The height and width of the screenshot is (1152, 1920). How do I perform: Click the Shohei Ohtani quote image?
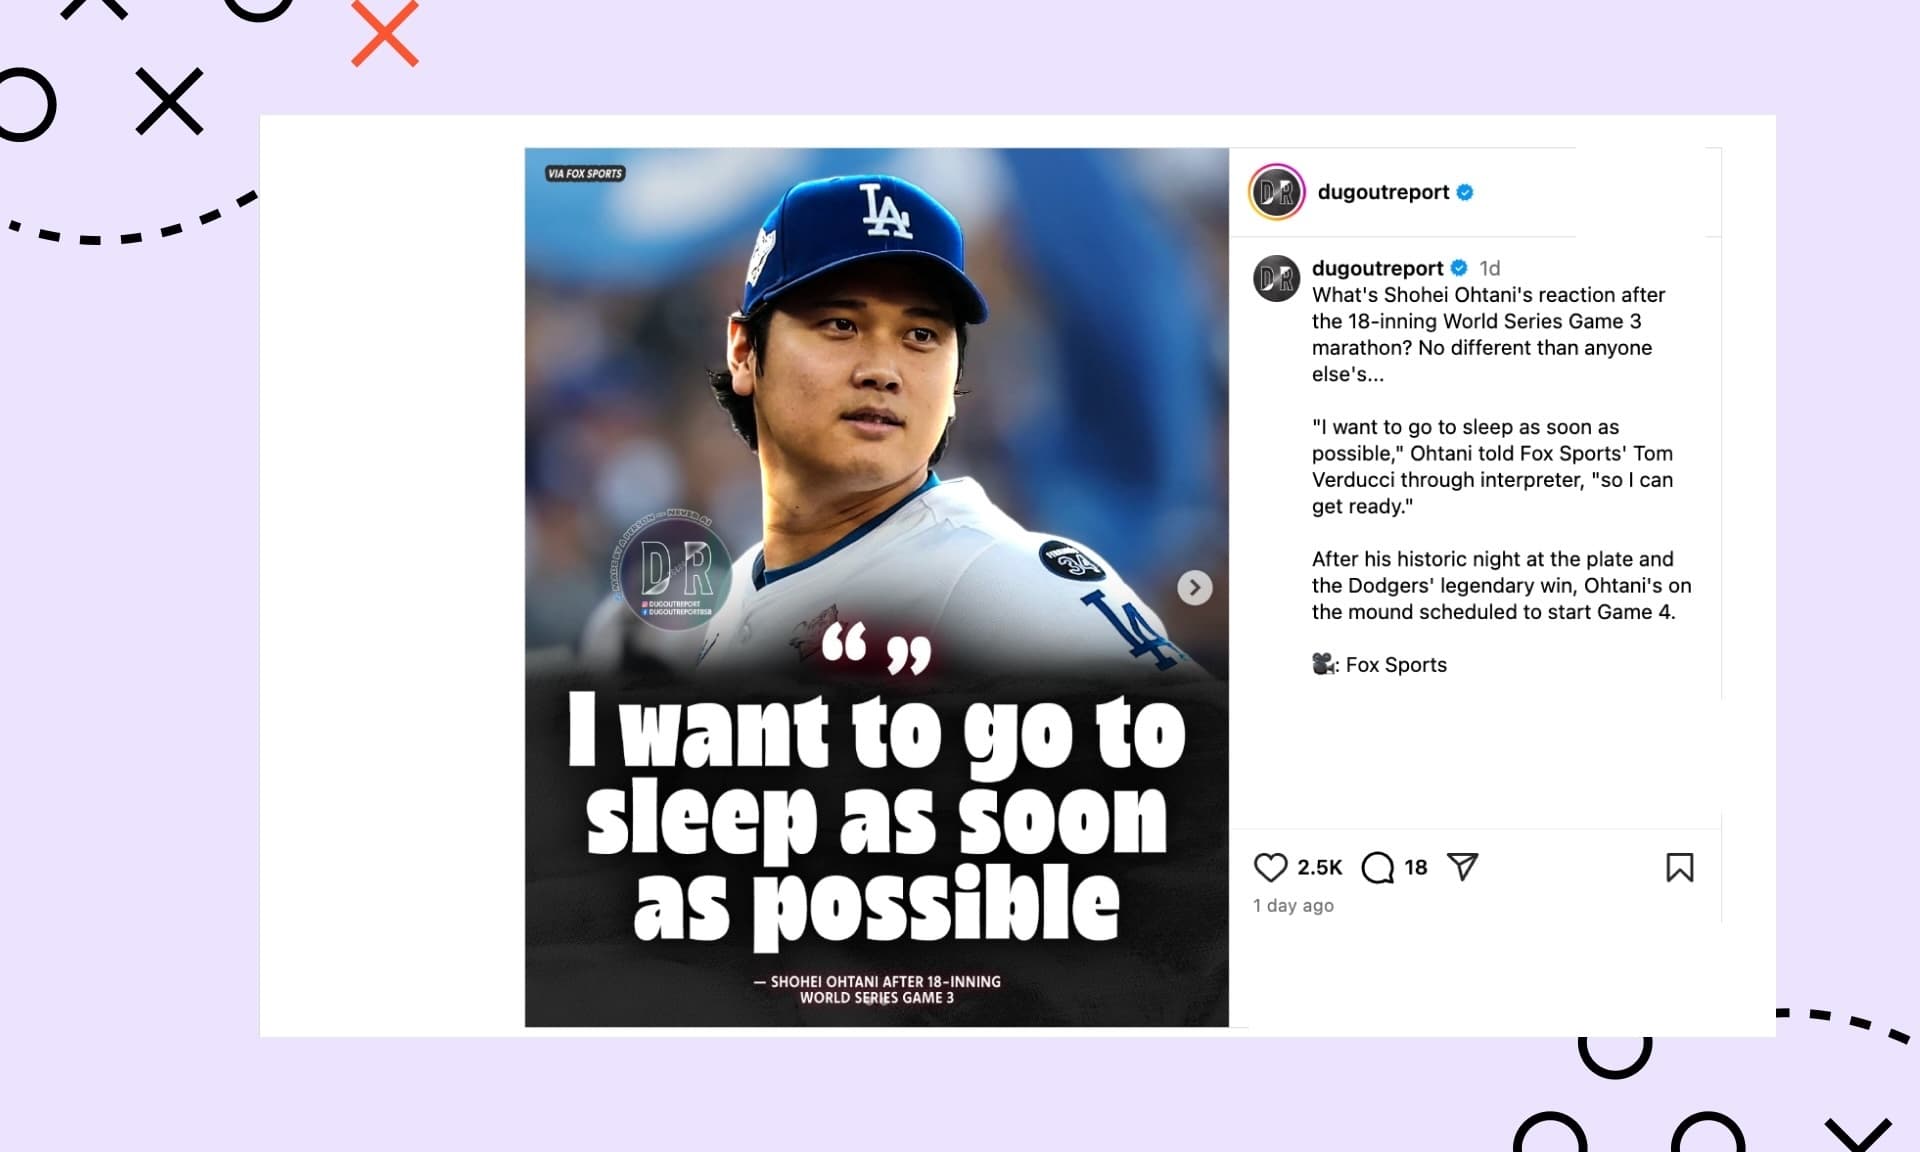pyautogui.click(x=876, y=587)
